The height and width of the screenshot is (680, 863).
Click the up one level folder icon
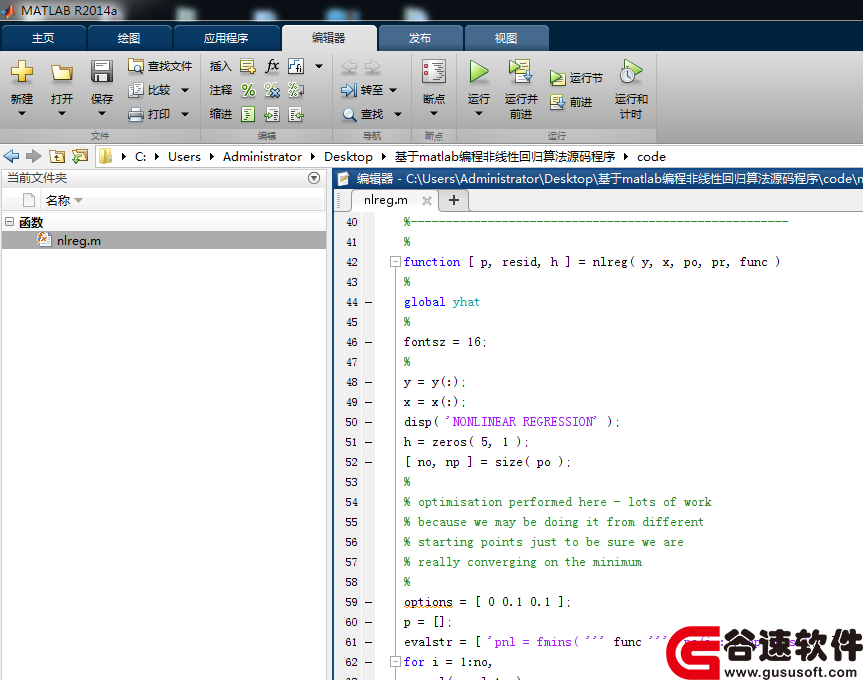[x=57, y=157]
